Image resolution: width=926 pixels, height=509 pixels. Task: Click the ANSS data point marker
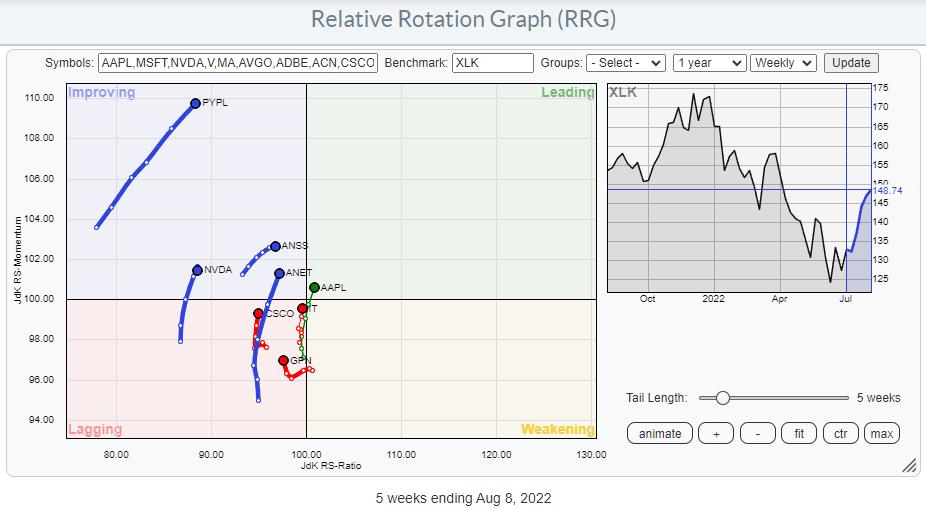pos(276,246)
